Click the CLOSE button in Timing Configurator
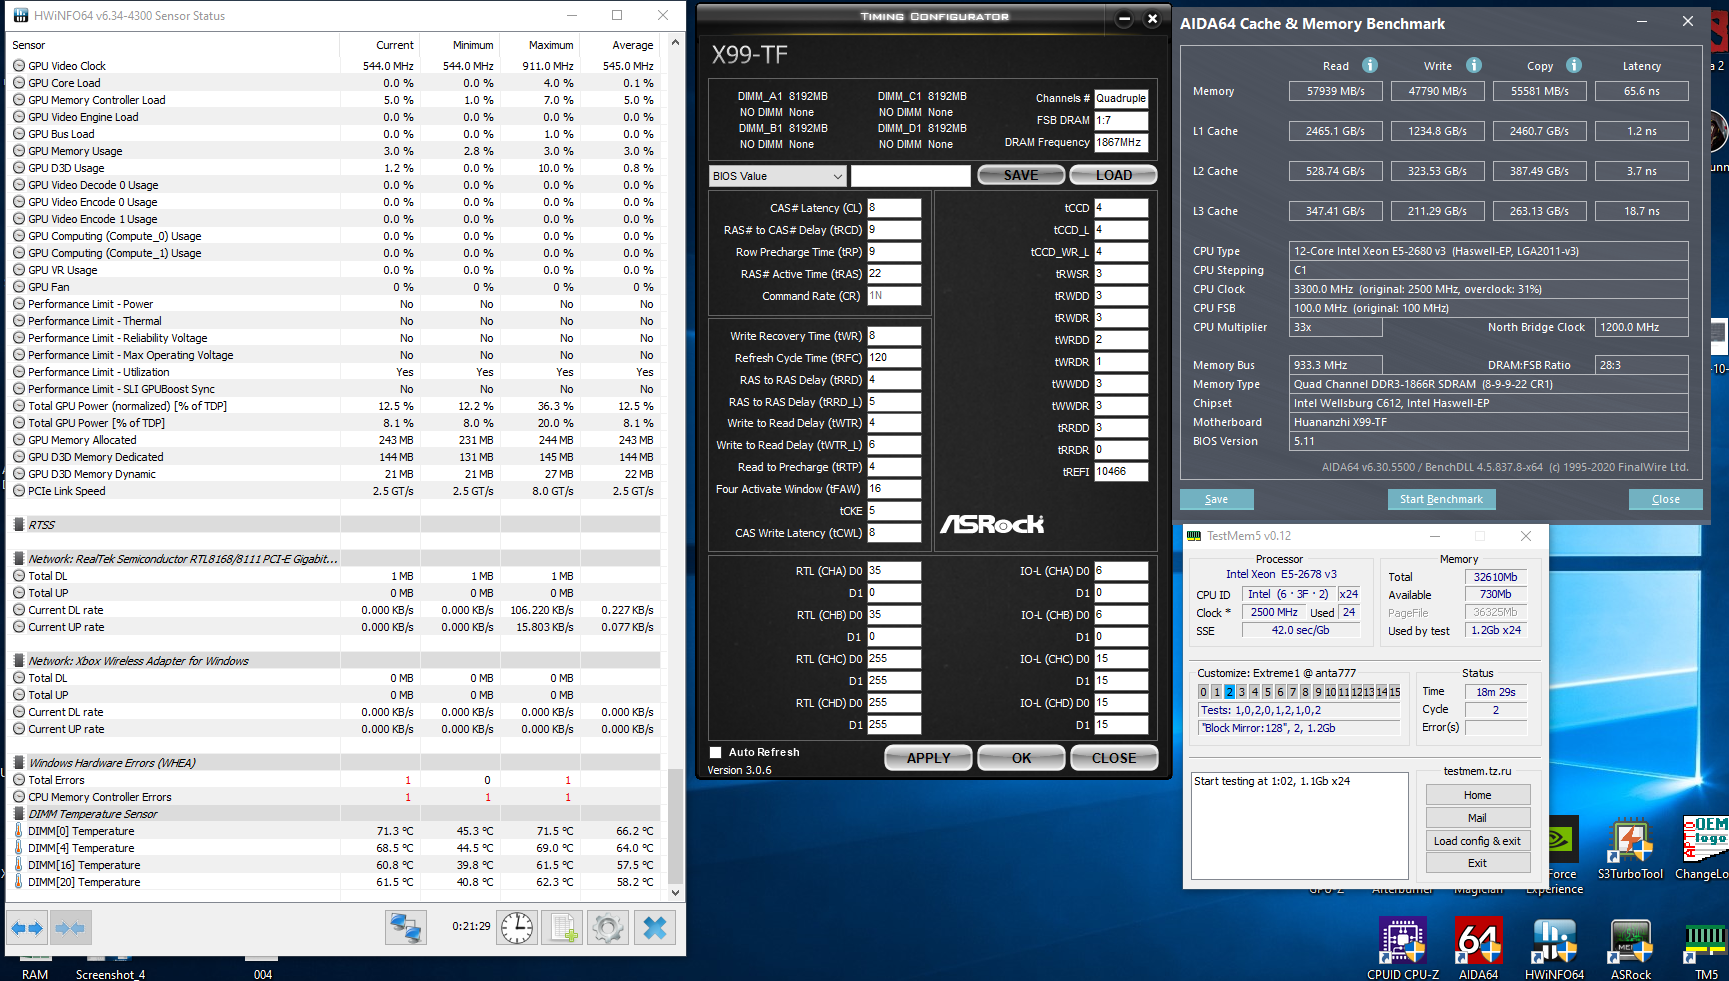 point(1114,758)
